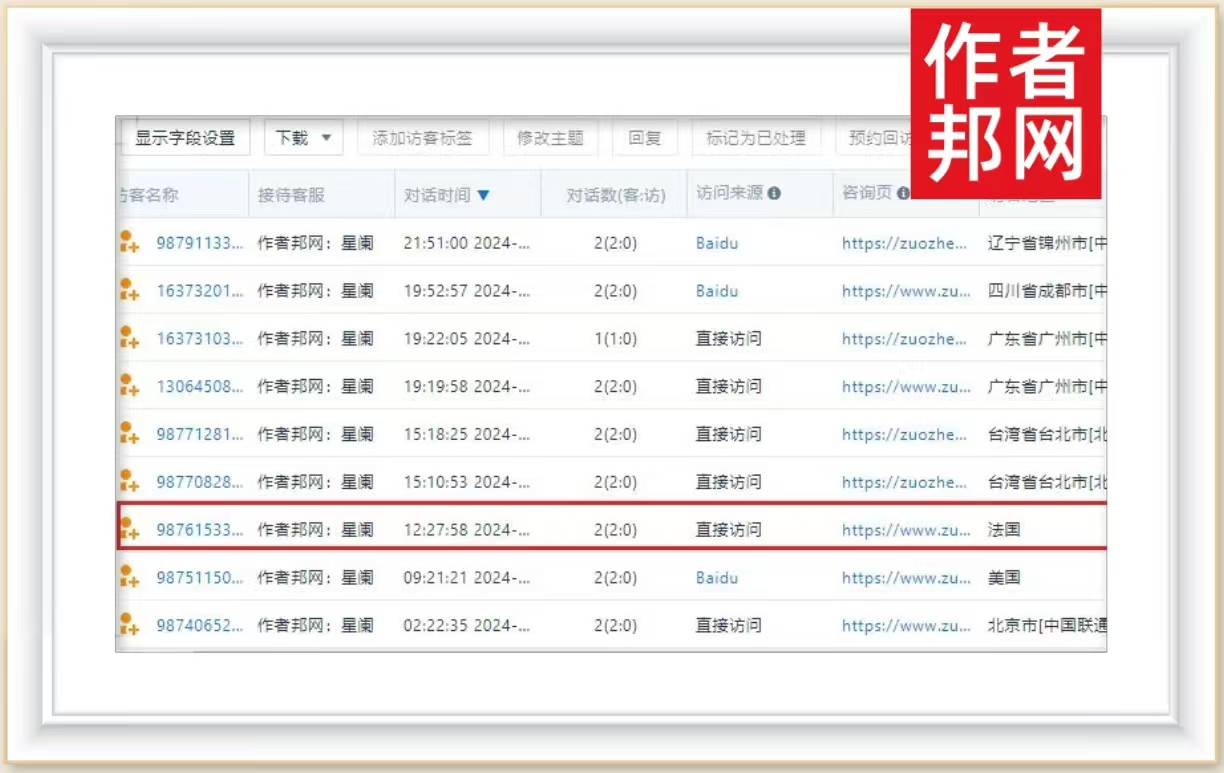Click info icon next to 访问来源
The image size is (1224, 773).
coord(774,194)
